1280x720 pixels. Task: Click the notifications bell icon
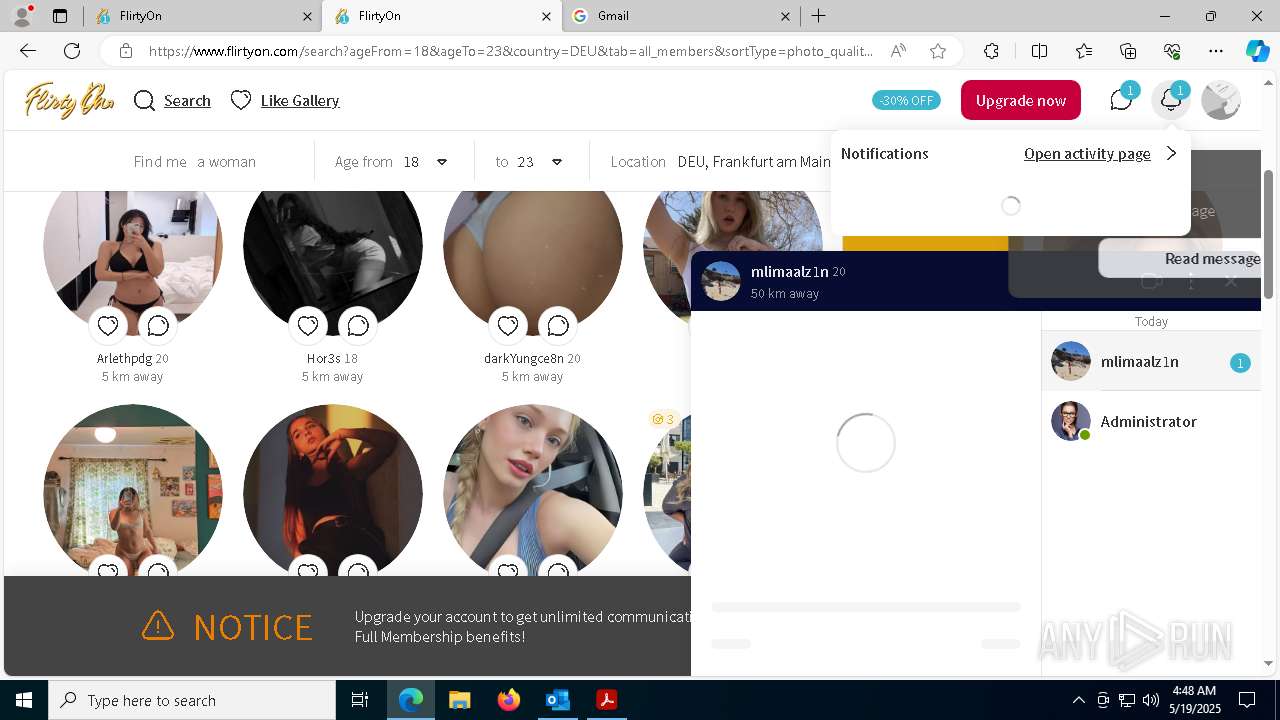click(x=1170, y=100)
